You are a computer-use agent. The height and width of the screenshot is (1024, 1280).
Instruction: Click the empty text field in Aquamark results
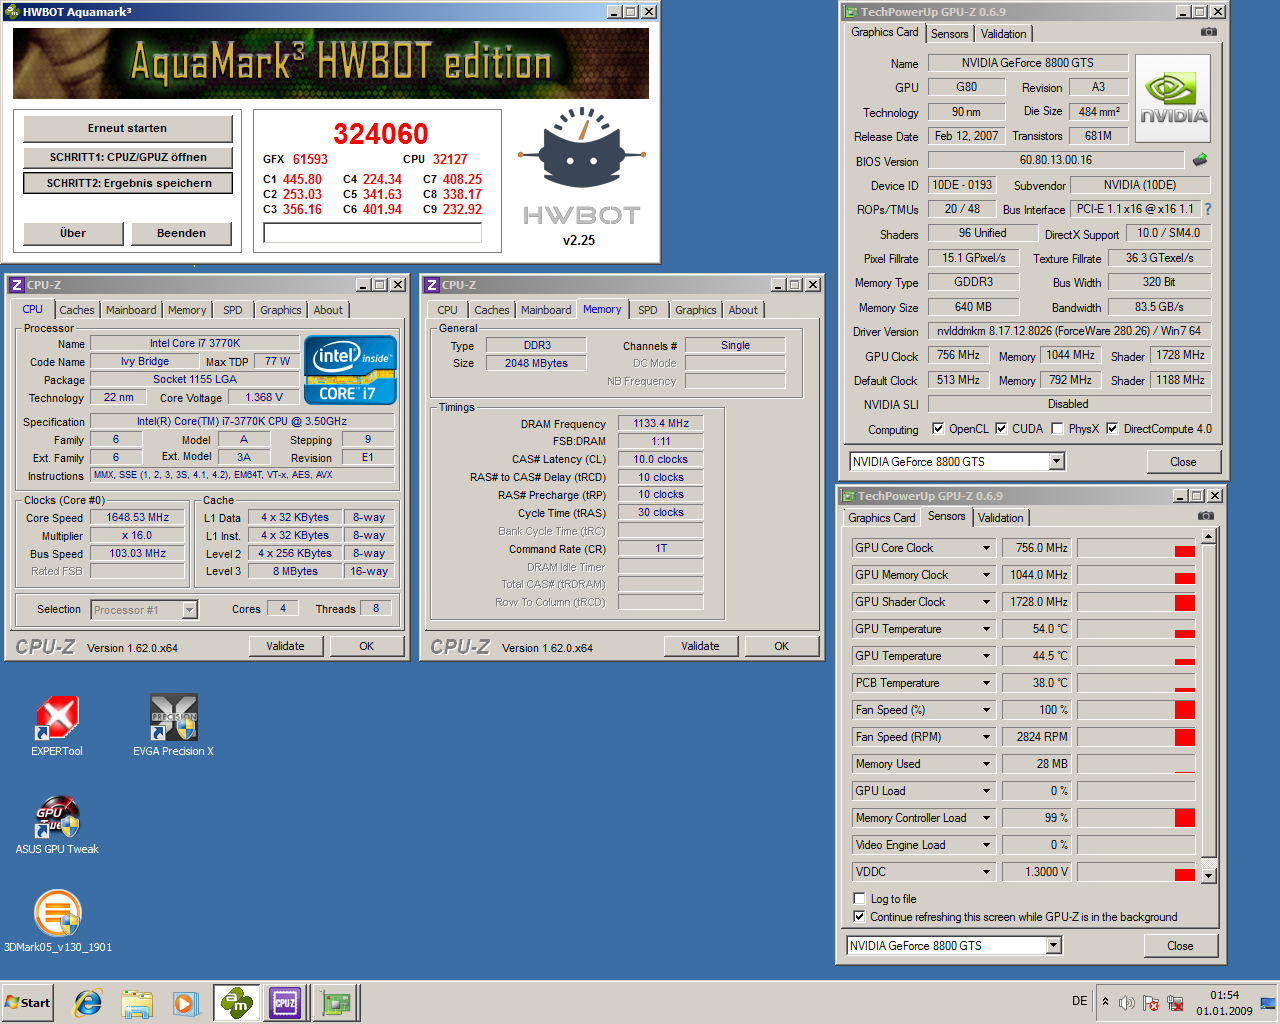[373, 232]
